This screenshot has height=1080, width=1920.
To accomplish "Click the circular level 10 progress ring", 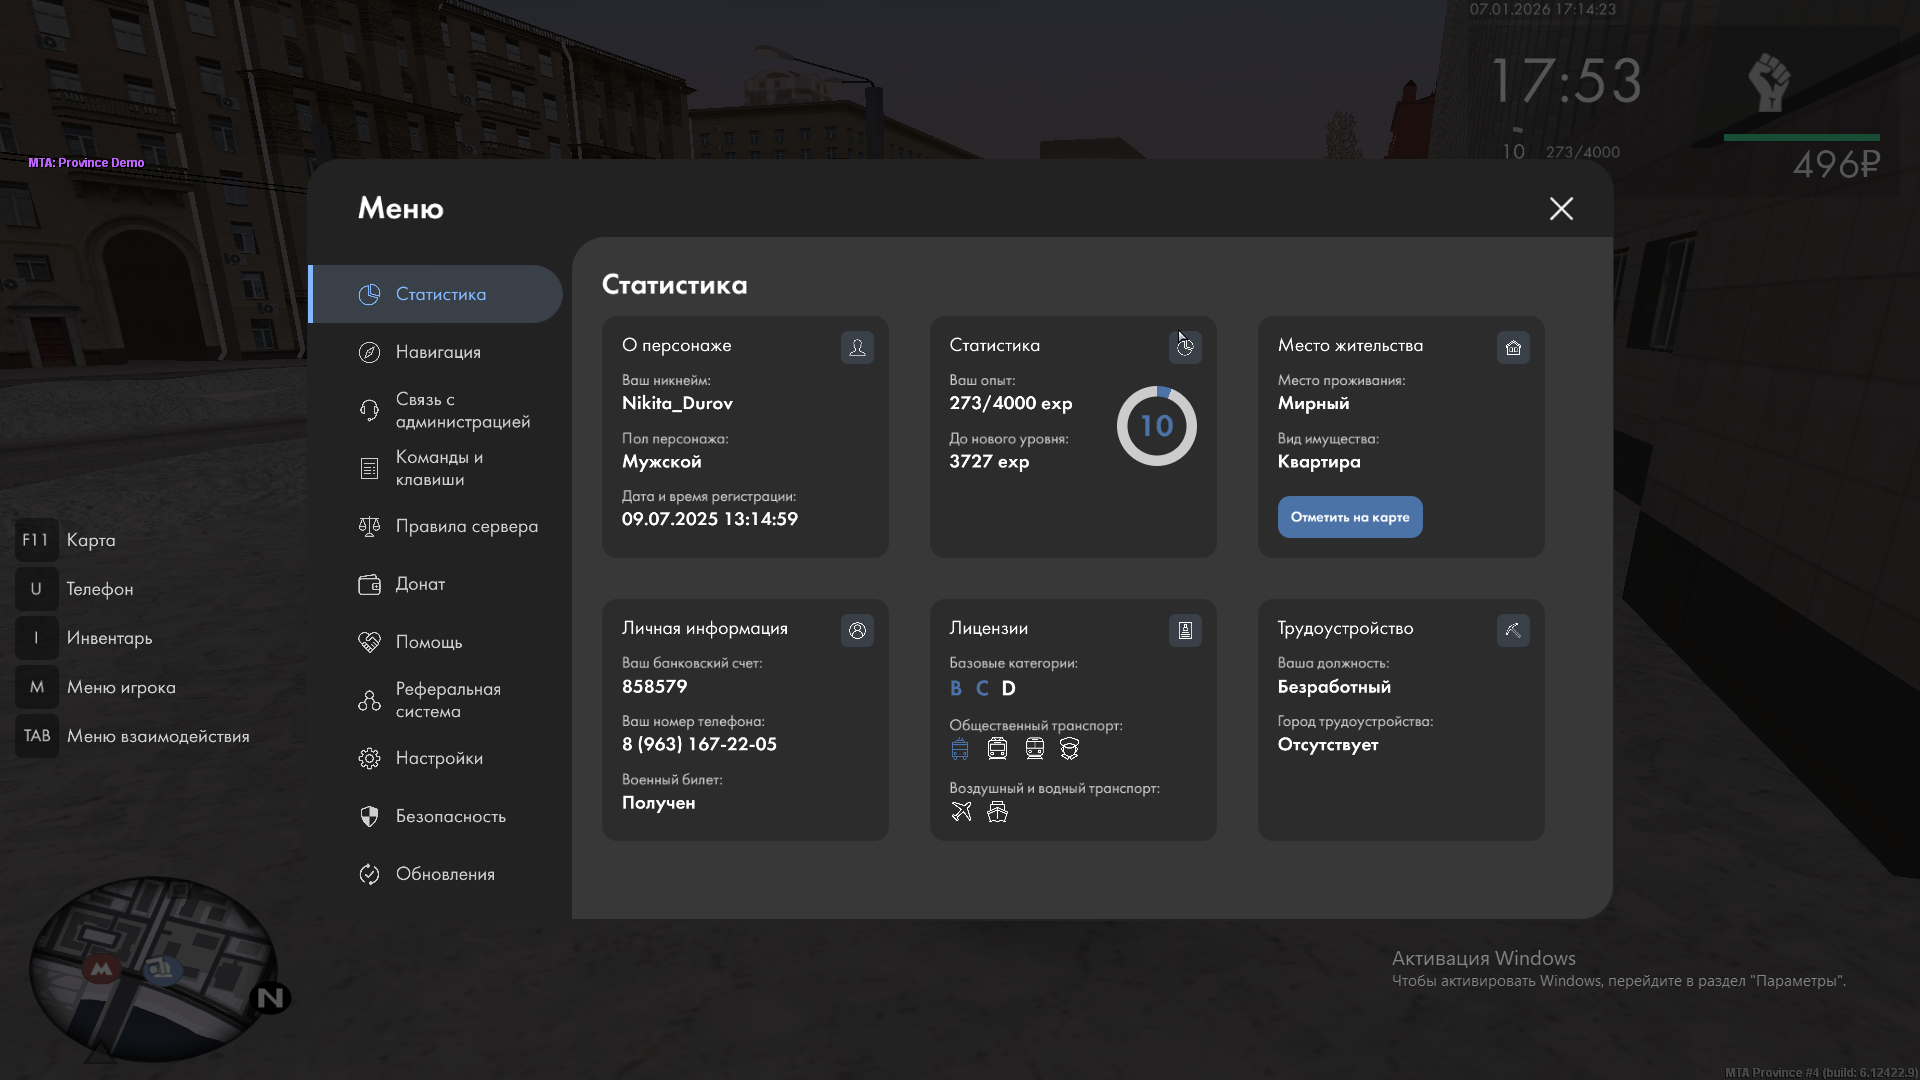I will tap(1156, 426).
